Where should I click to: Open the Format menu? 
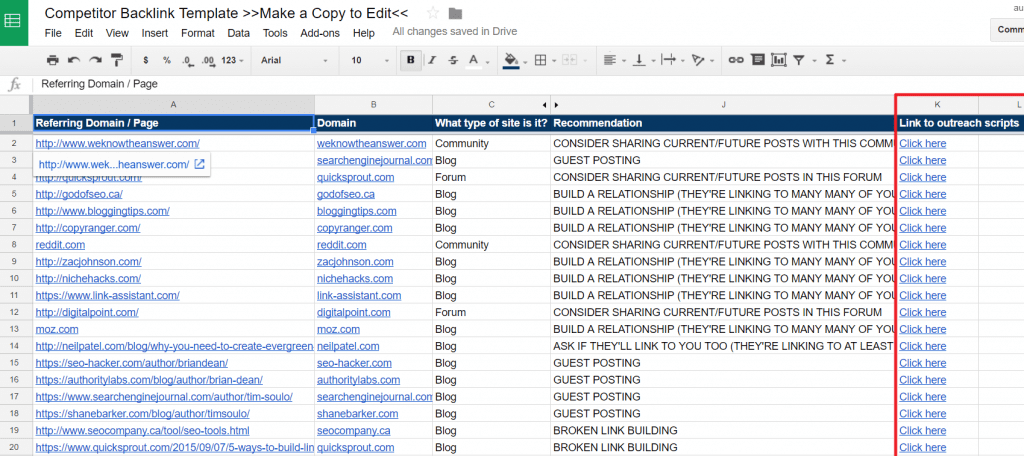point(198,33)
